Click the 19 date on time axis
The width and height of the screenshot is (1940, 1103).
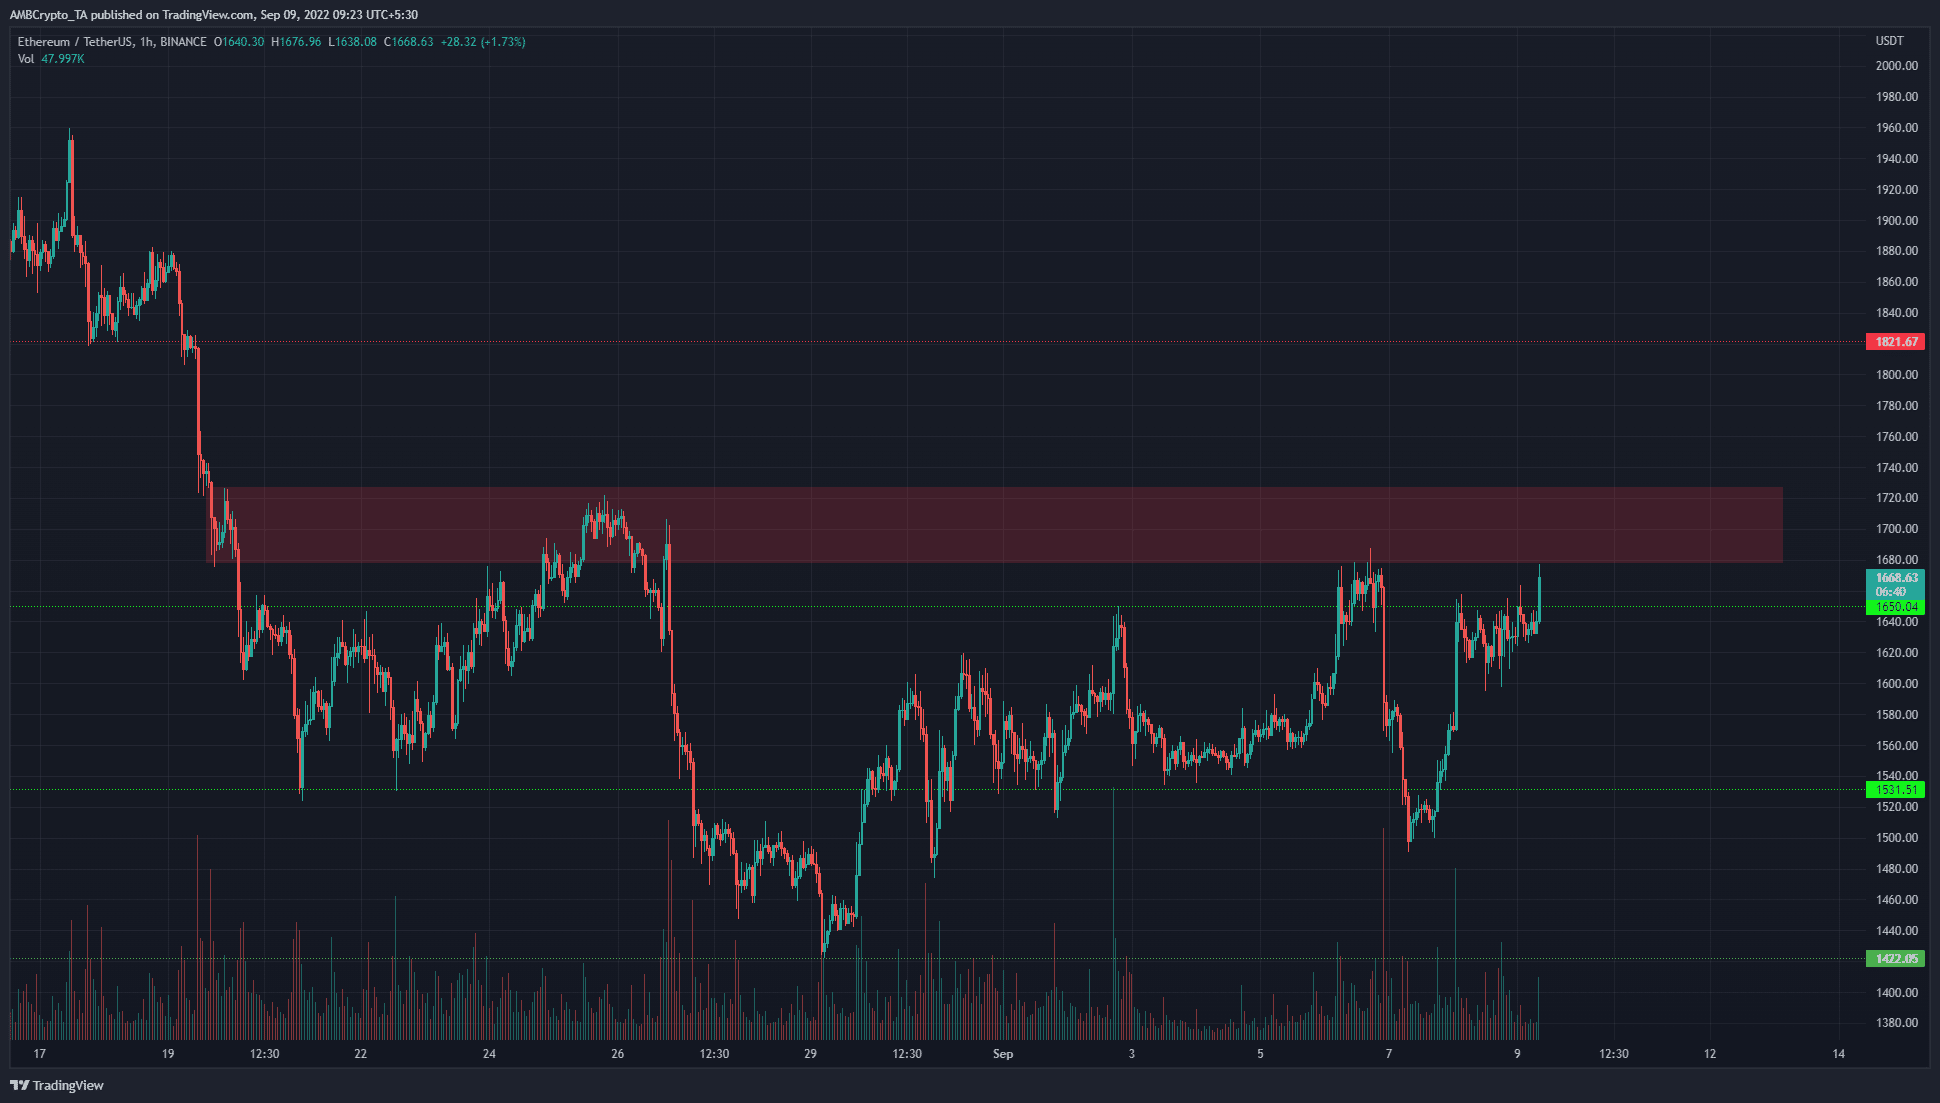168,1054
